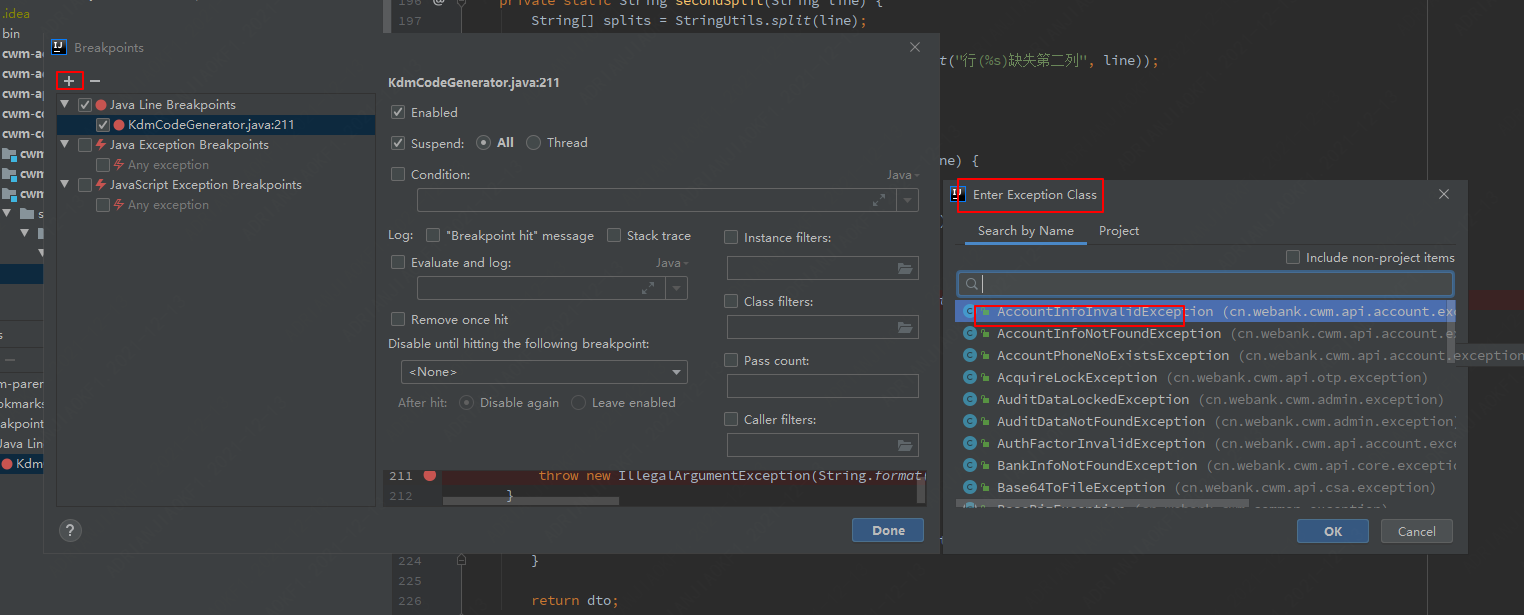Click class icon of AcquireLockException
This screenshot has width=1524, height=615.
pyautogui.click(x=970, y=377)
